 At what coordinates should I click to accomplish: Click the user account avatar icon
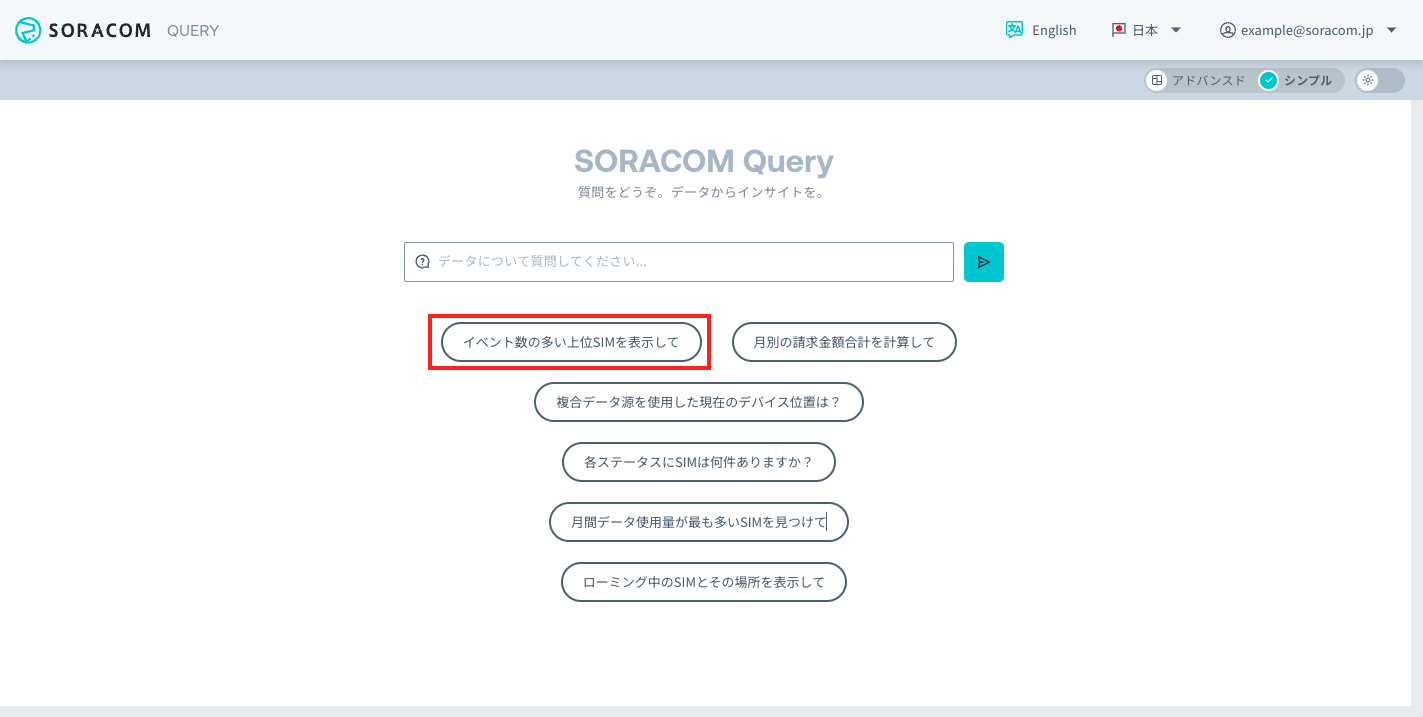[1228, 30]
